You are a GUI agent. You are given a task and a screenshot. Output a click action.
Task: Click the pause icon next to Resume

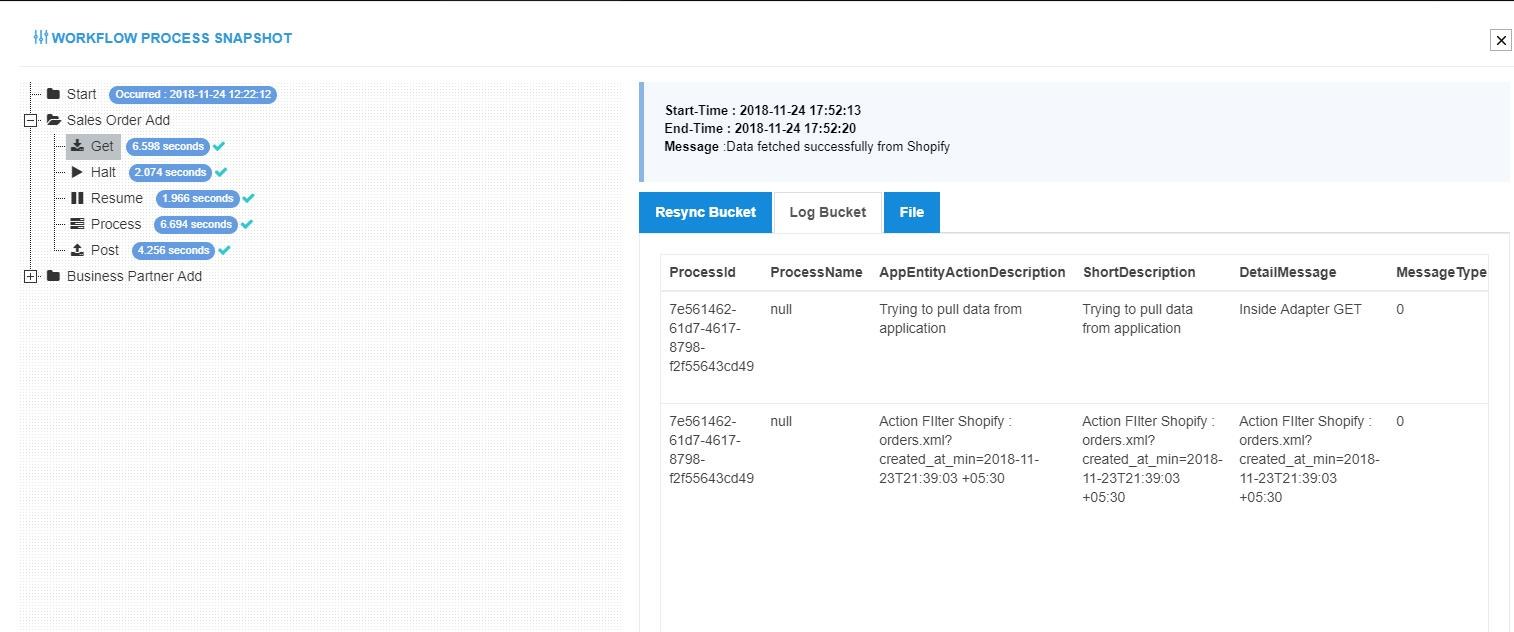(78, 198)
